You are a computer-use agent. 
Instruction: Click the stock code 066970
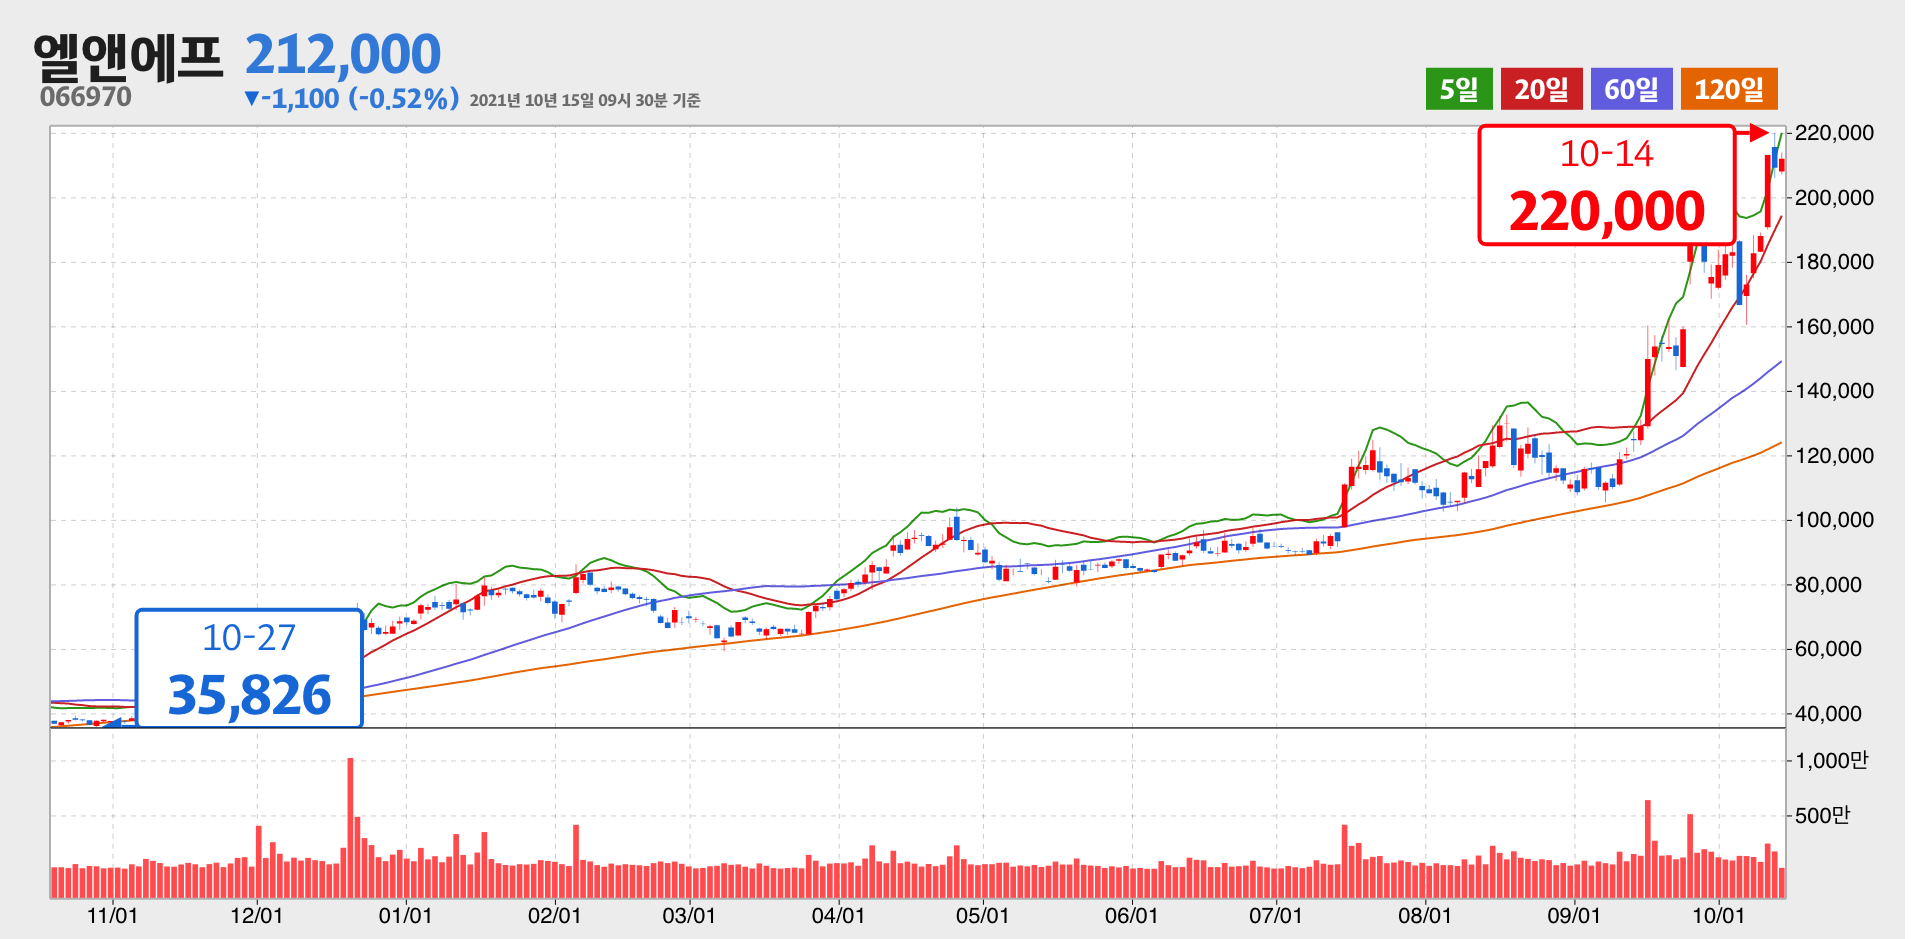tap(86, 97)
